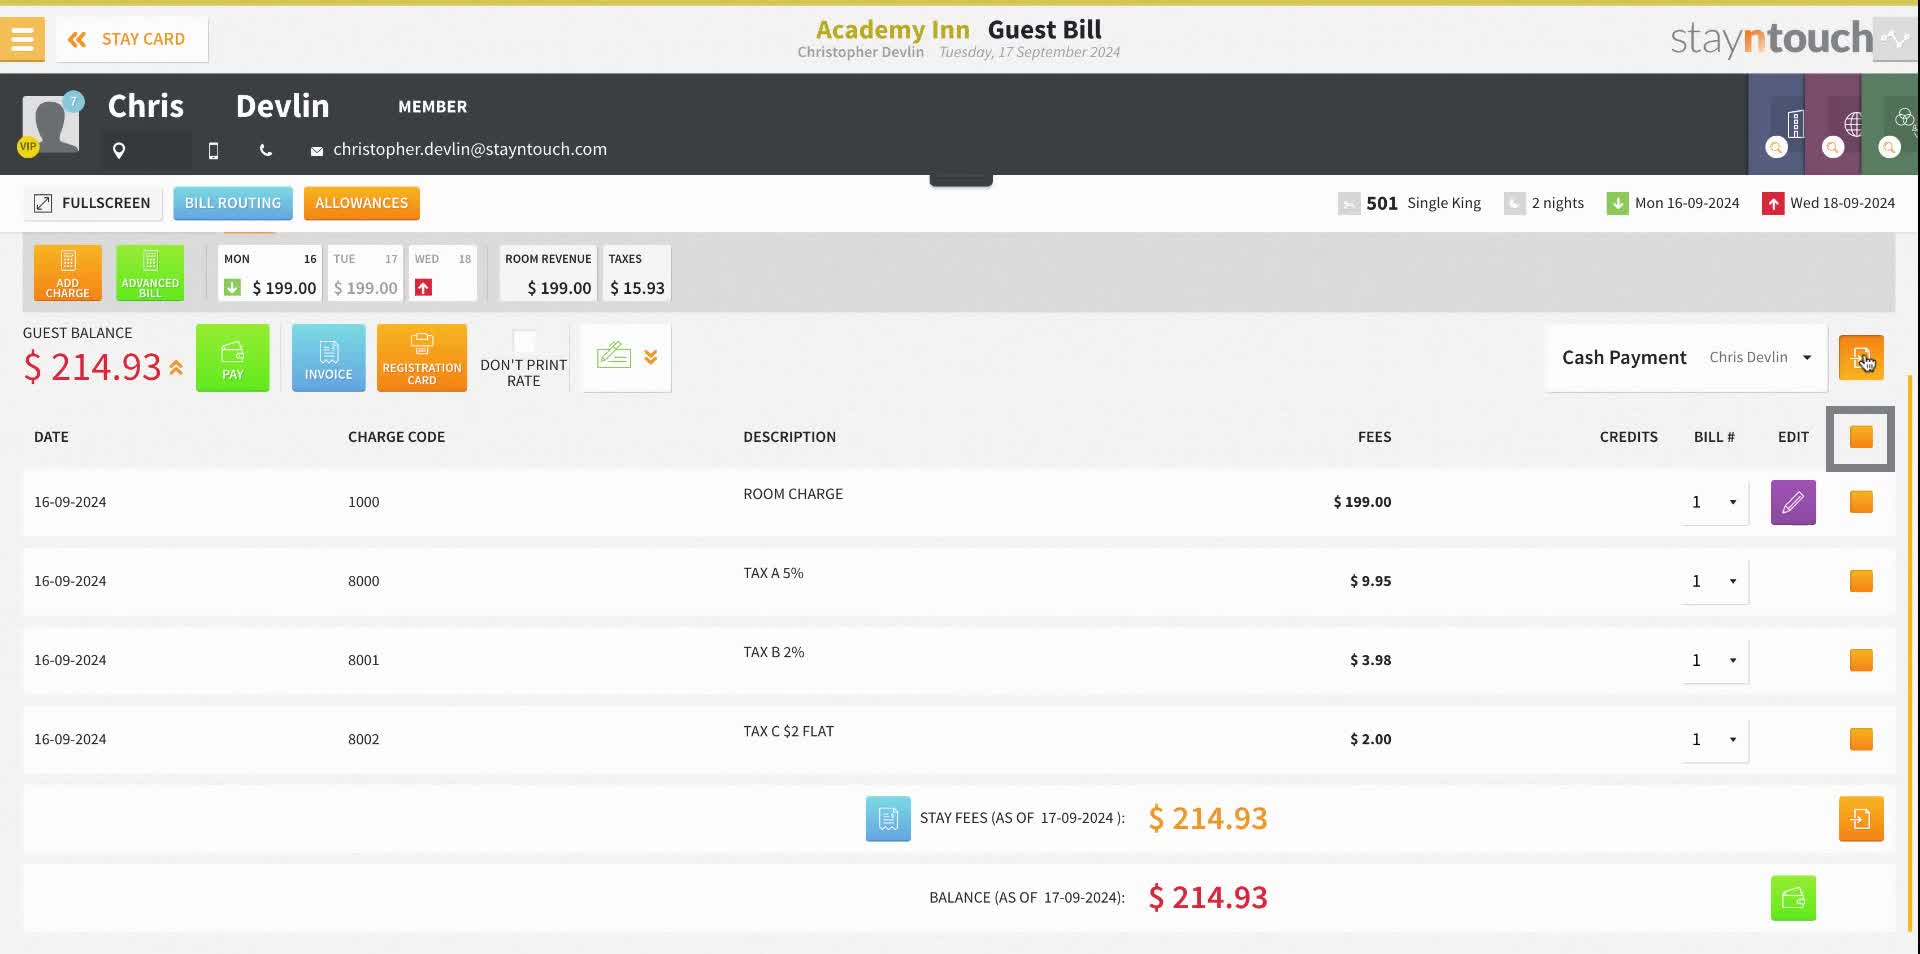Click the VIP badge on avatar
The image size is (1920, 954).
tap(28, 147)
